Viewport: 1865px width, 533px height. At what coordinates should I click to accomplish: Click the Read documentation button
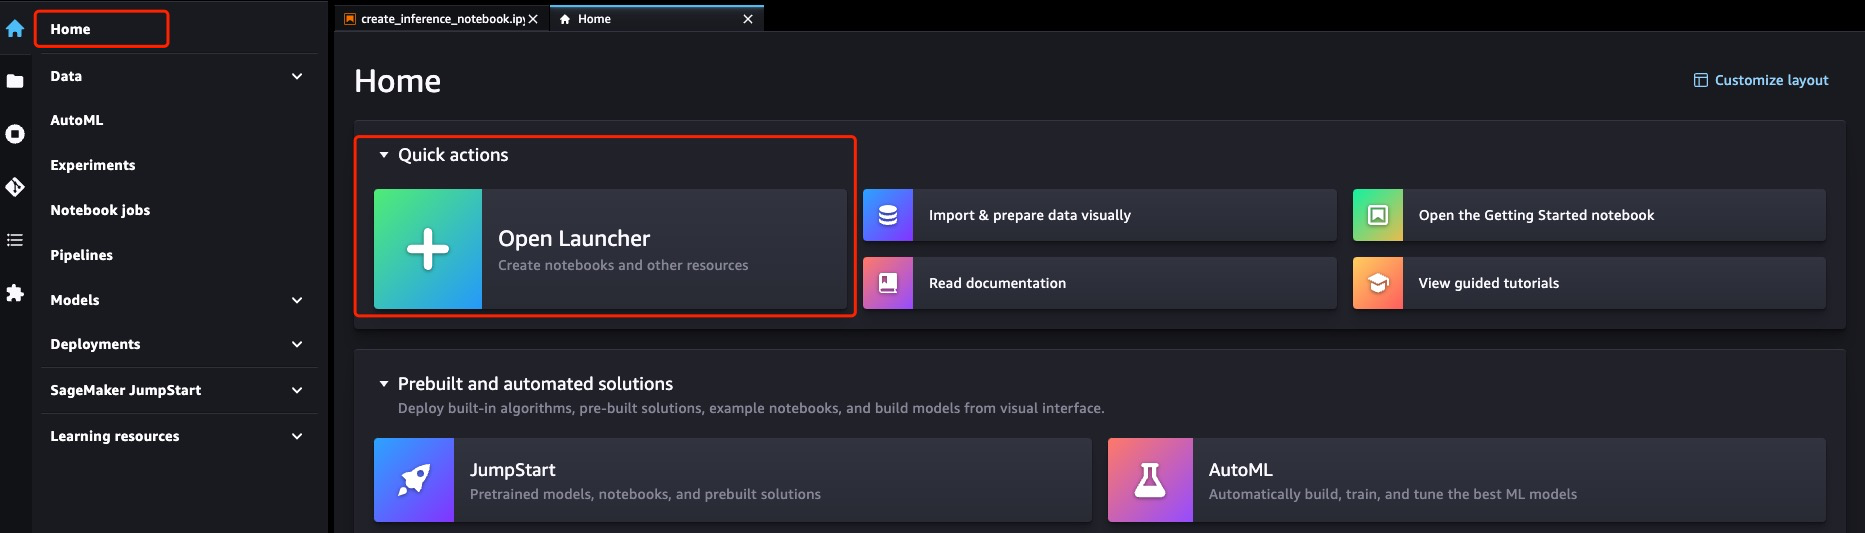click(x=1099, y=283)
